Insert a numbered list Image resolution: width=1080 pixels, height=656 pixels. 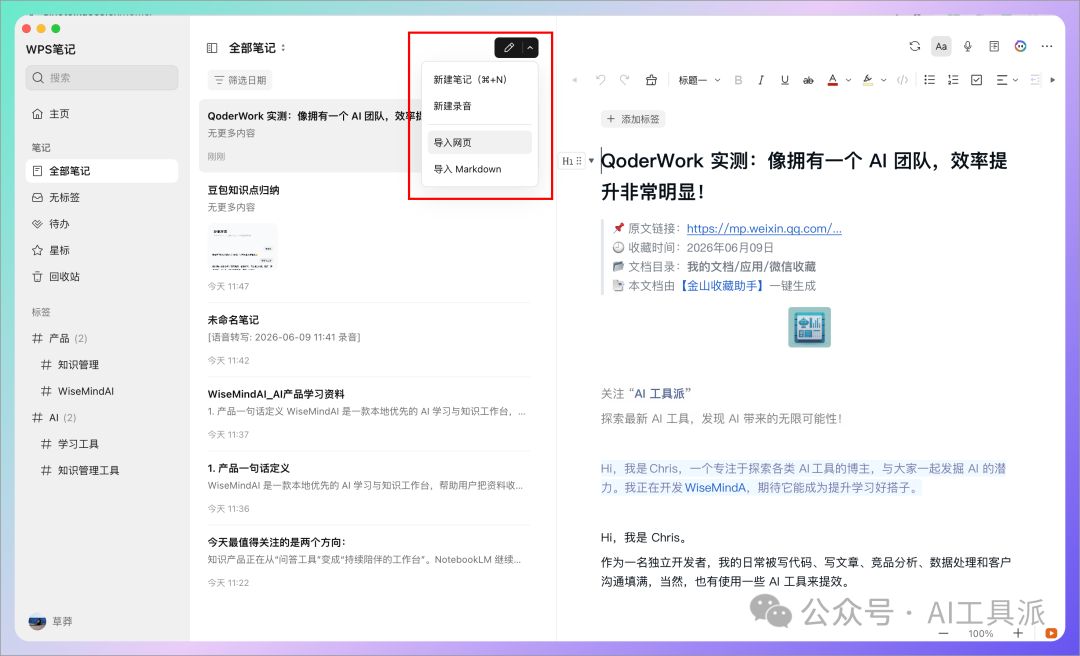click(x=953, y=80)
